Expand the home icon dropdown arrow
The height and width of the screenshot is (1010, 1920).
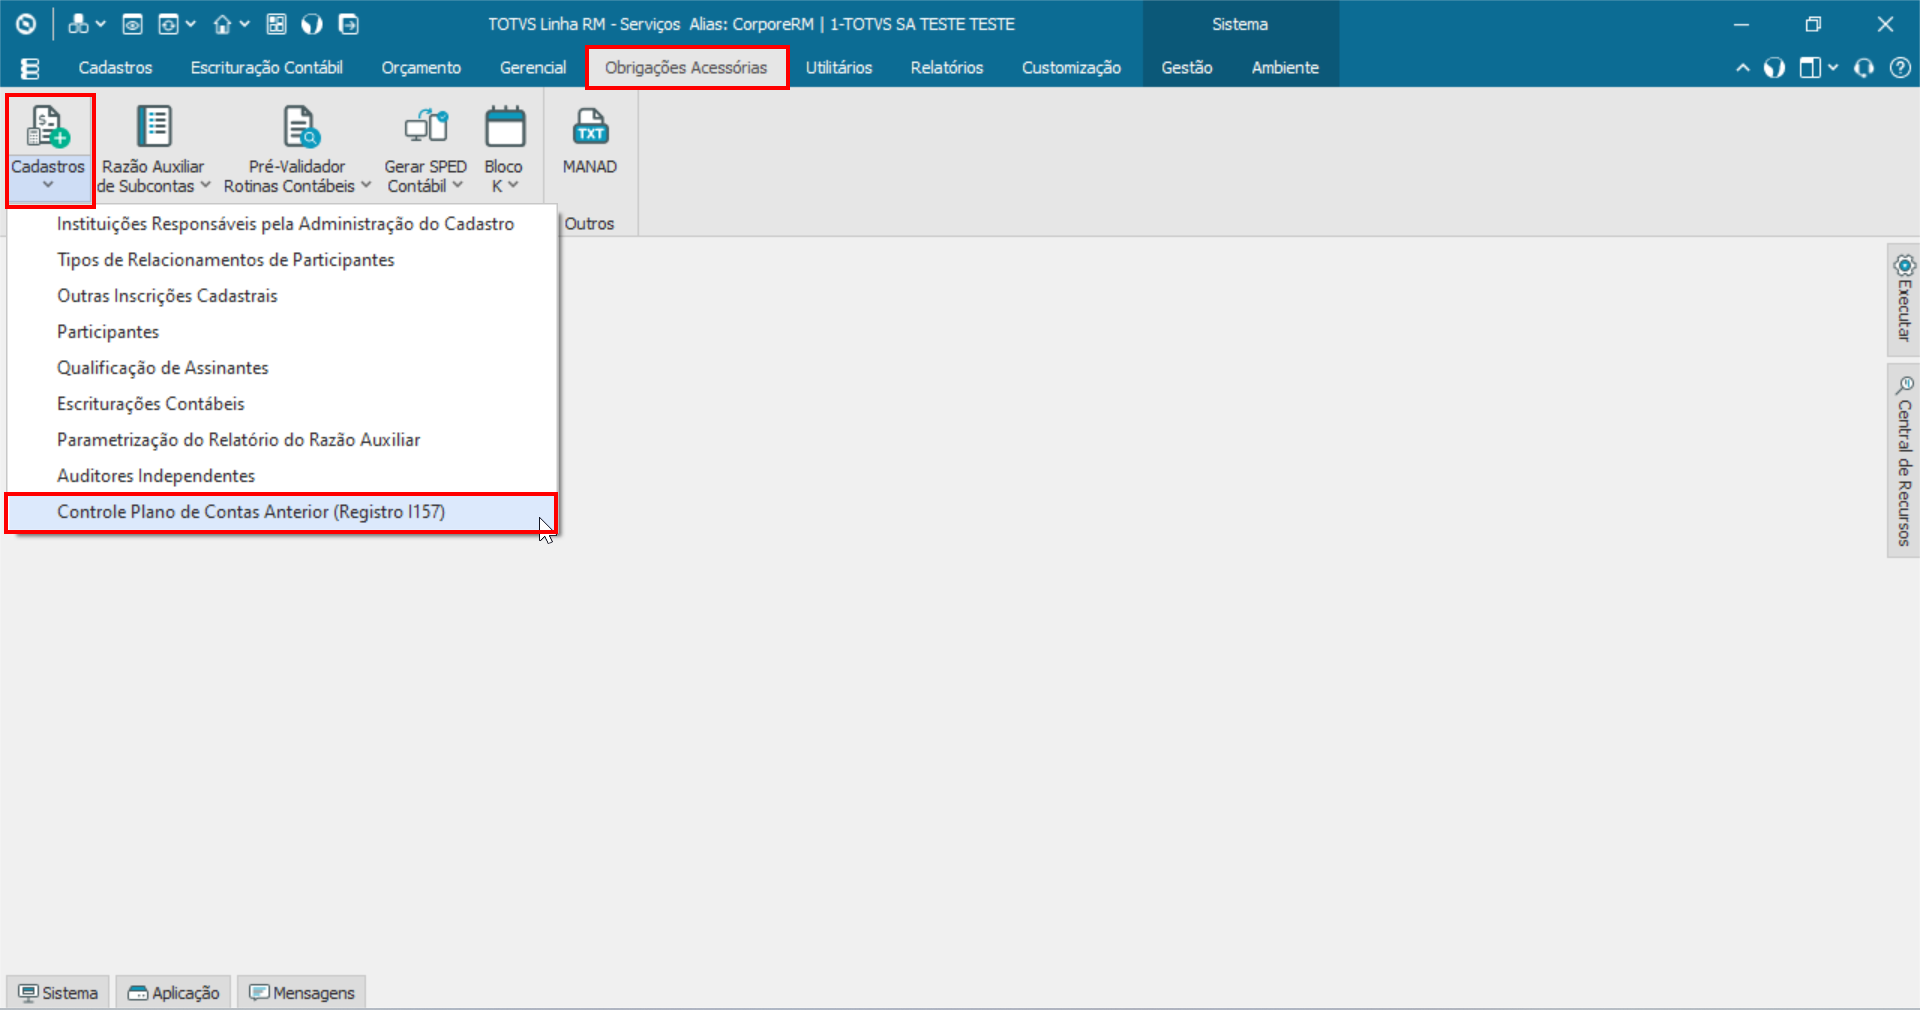[x=244, y=24]
